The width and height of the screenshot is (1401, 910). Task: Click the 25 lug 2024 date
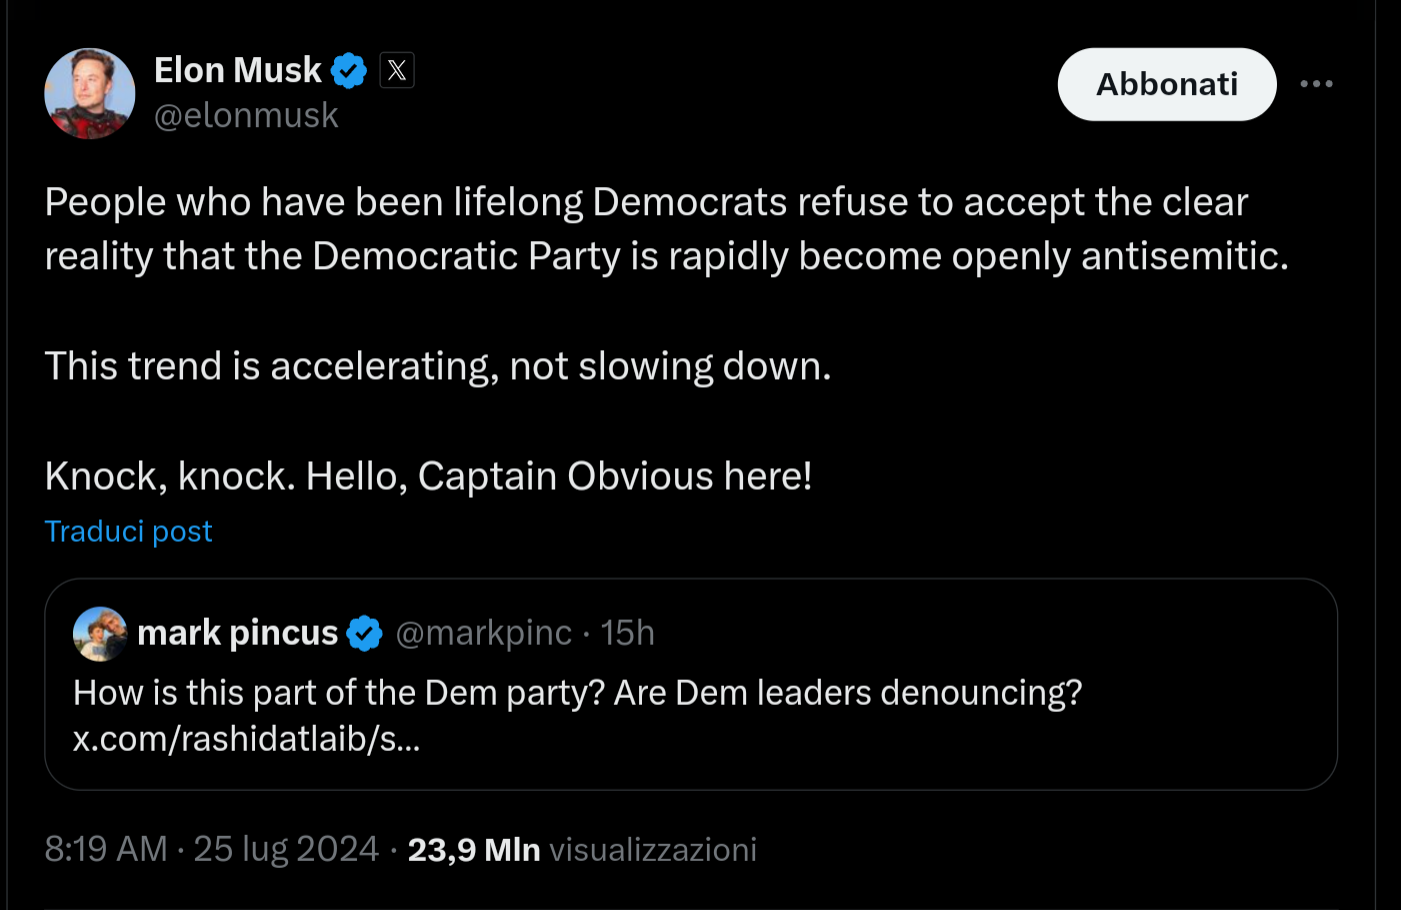pyautogui.click(x=286, y=848)
